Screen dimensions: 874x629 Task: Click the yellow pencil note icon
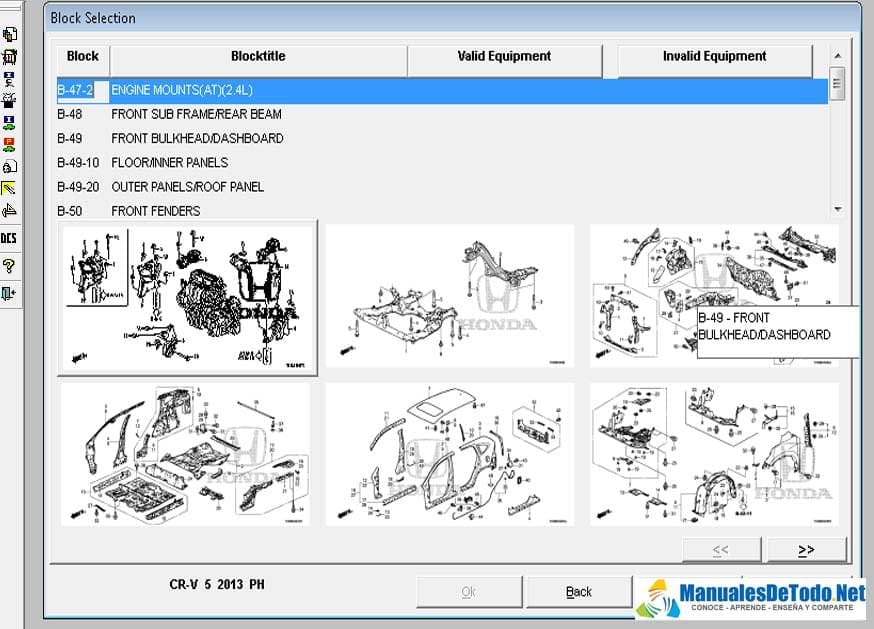point(9,188)
